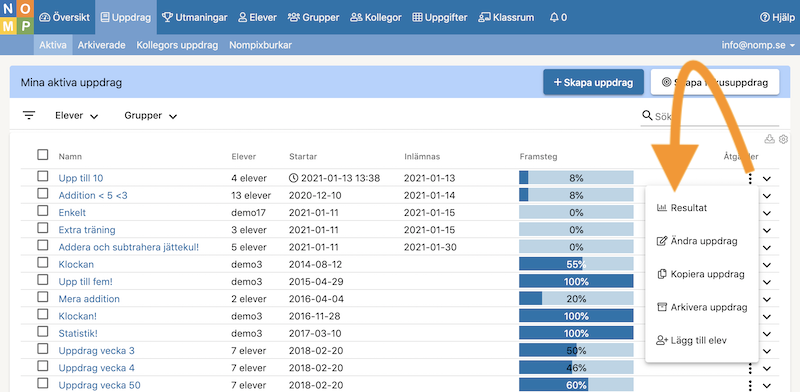
Task: Switch to the Arkiverade tab
Action: pyautogui.click(x=102, y=45)
